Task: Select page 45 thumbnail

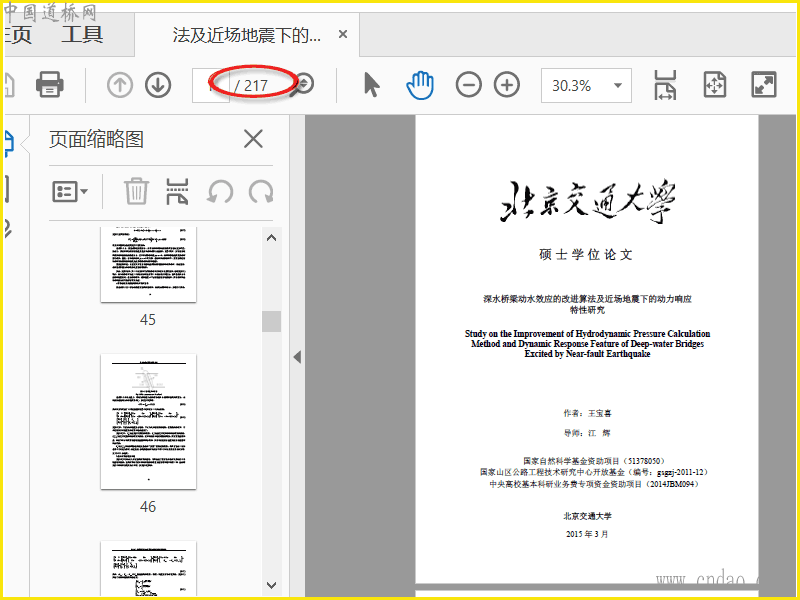Action: pyautogui.click(x=148, y=264)
